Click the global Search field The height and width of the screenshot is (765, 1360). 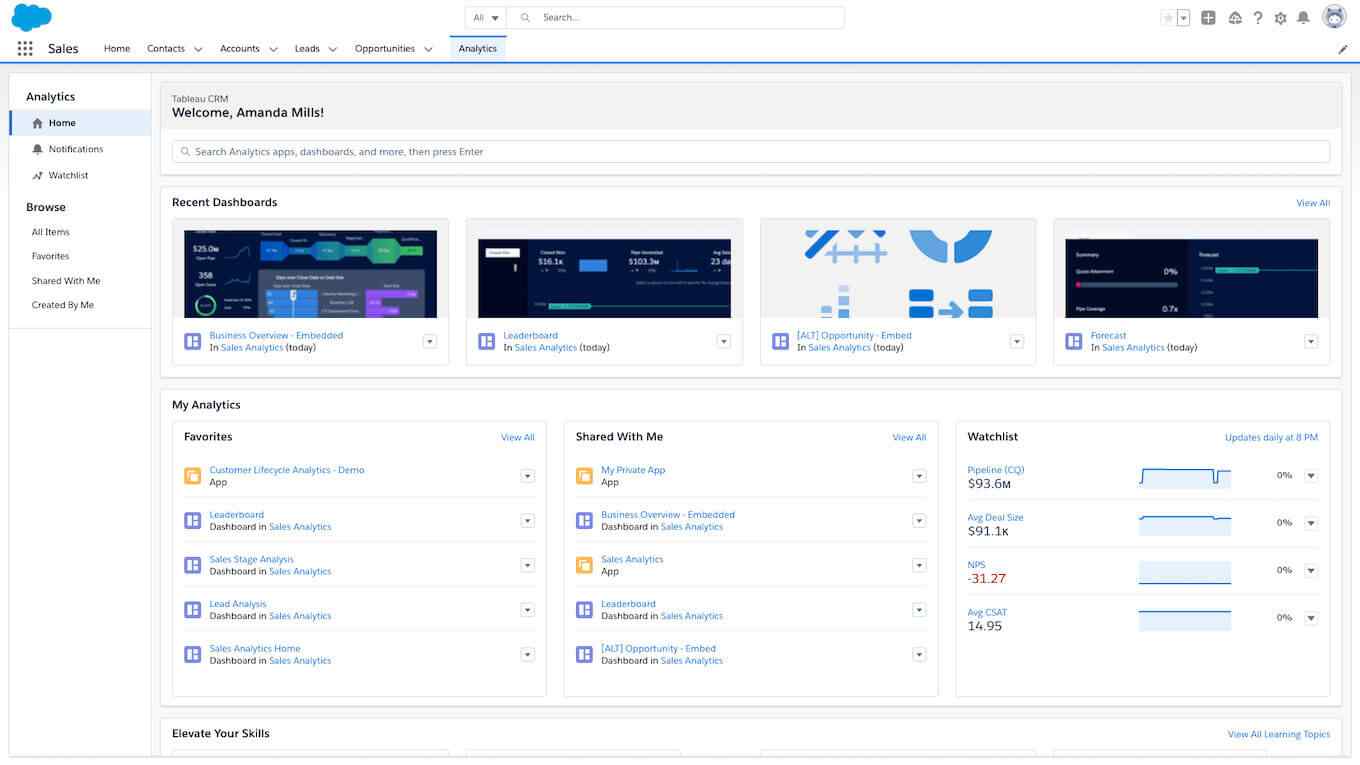[x=676, y=18]
